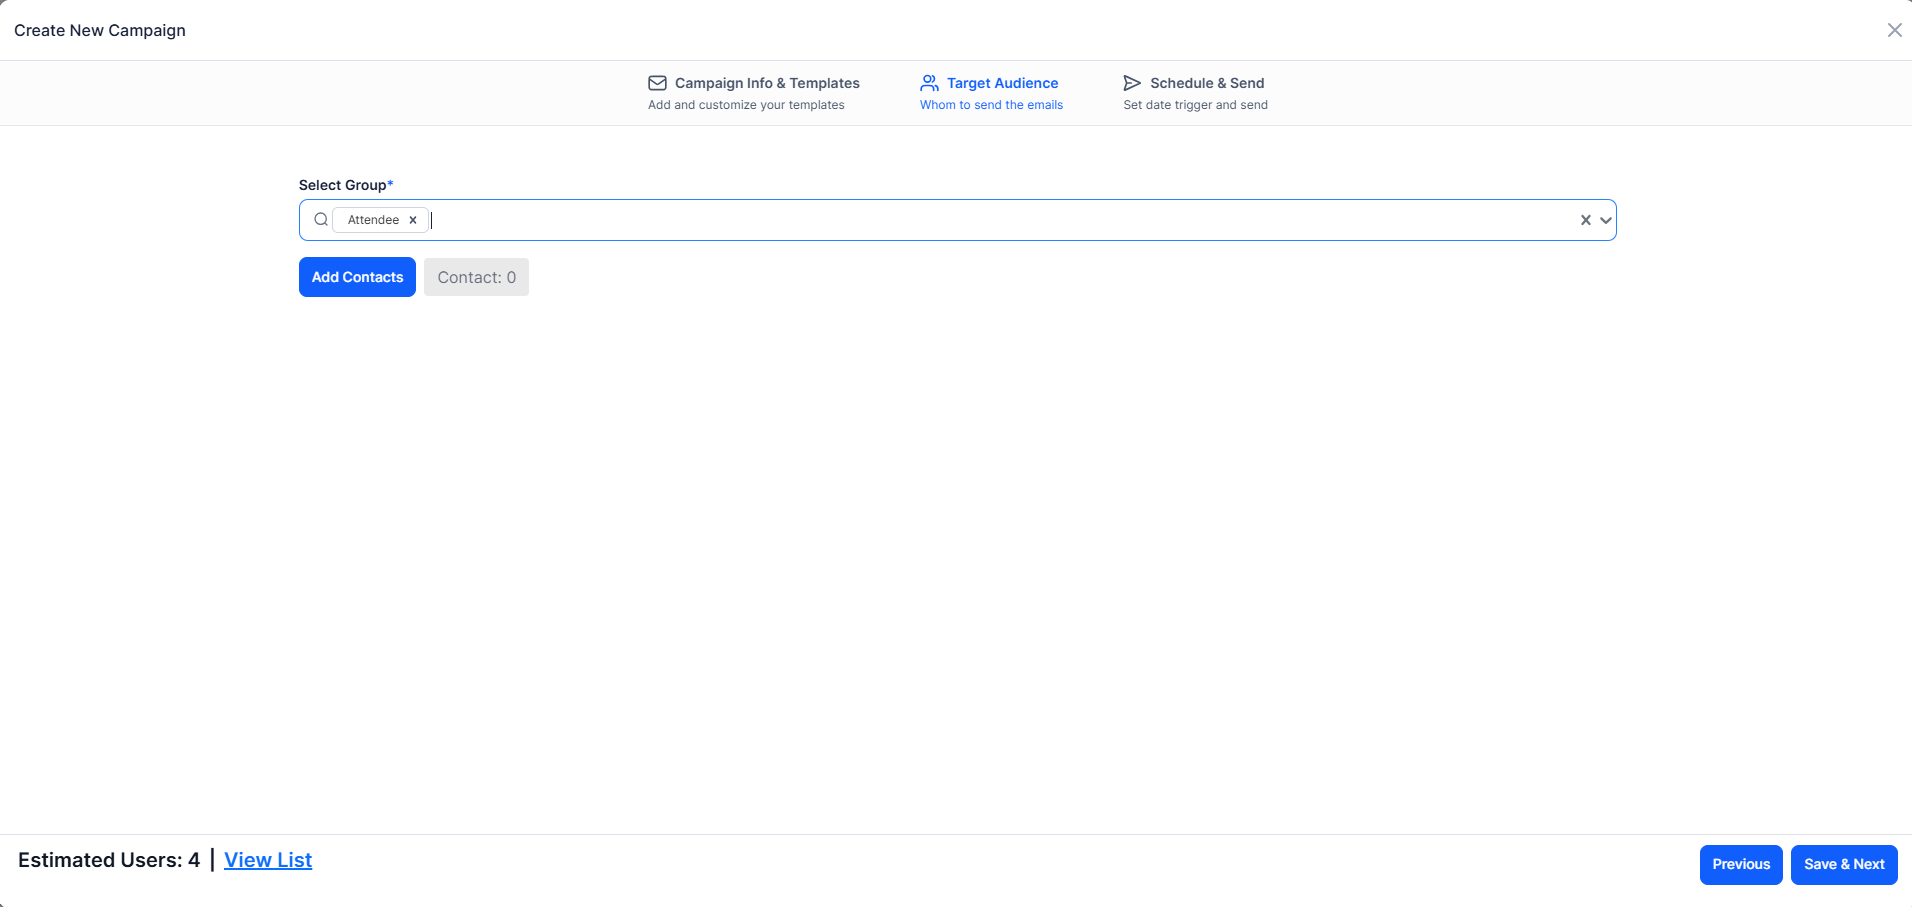Click the 'Select Group' field label

(x=346, y=185)
